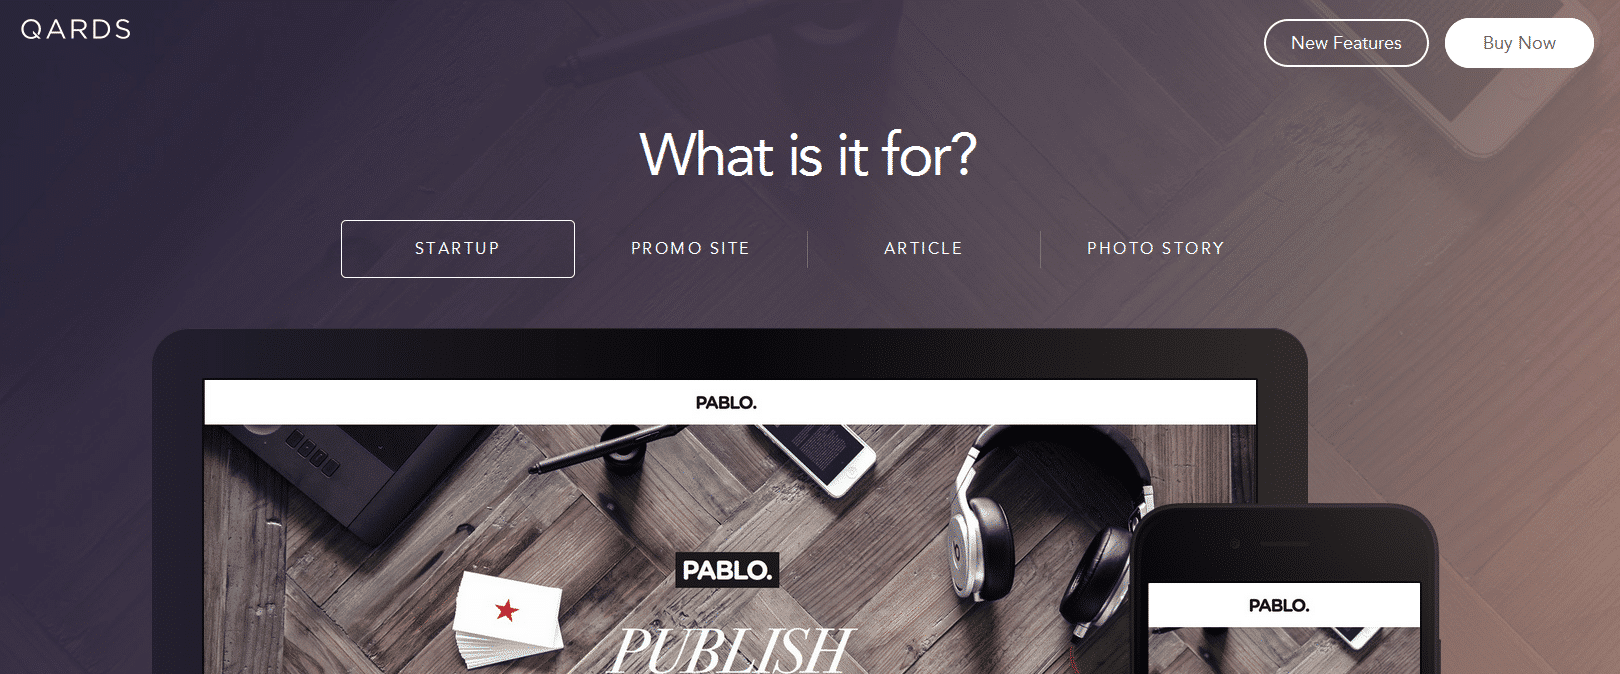The width and height of the screenshot is (1620, 674).
Task: Select the STARTUP tab
Action: tap(458, 249)
